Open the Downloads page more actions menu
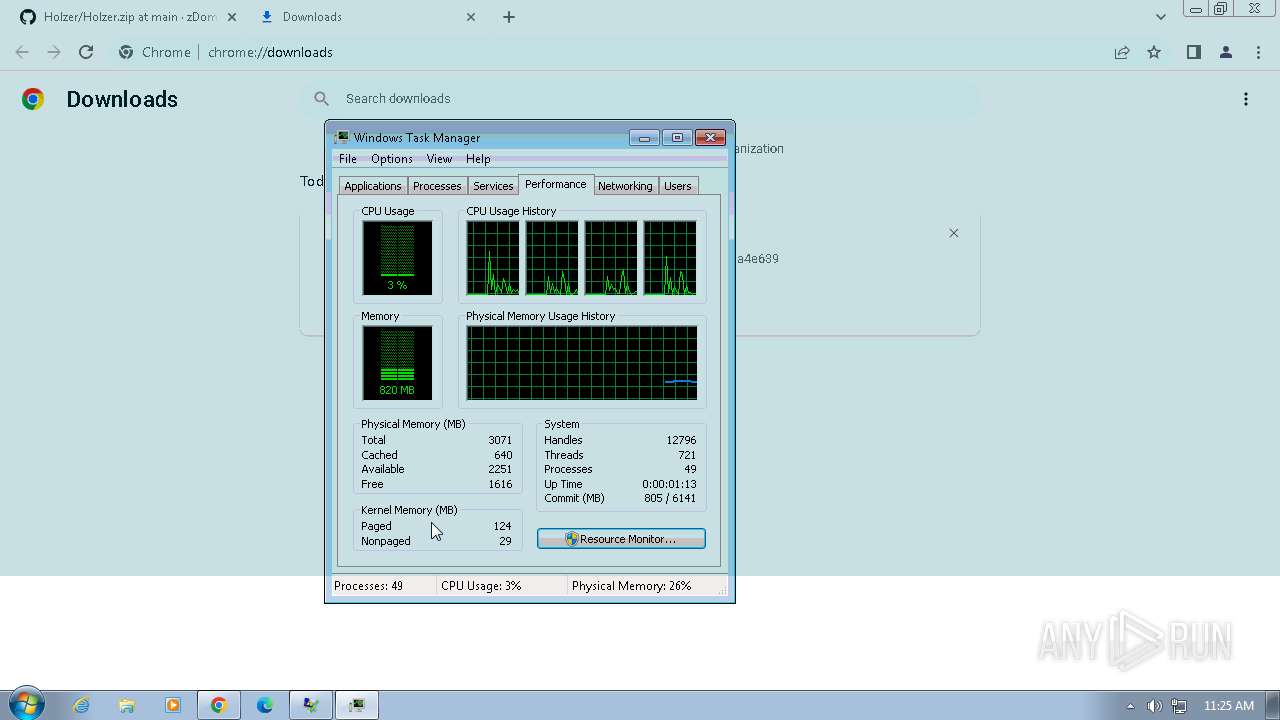This screenshot has height=720, width=1280. click(1246, 99)
